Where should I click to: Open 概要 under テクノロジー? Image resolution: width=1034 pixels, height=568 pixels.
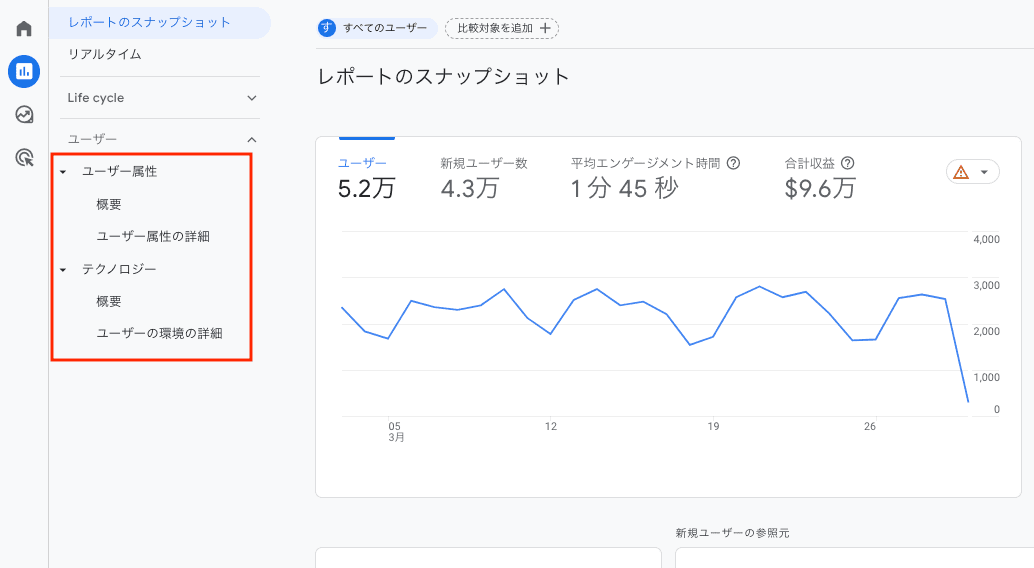point(109,301)
